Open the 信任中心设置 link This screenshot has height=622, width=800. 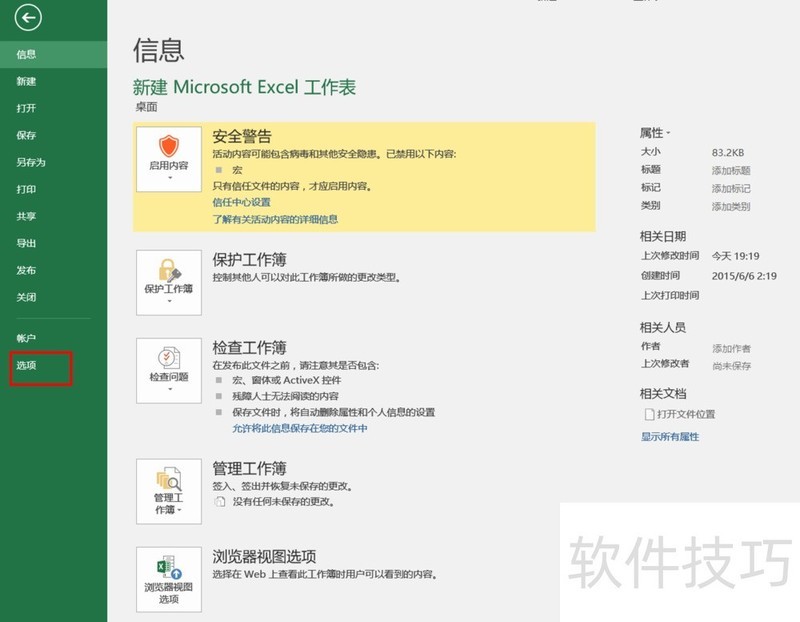241,202
